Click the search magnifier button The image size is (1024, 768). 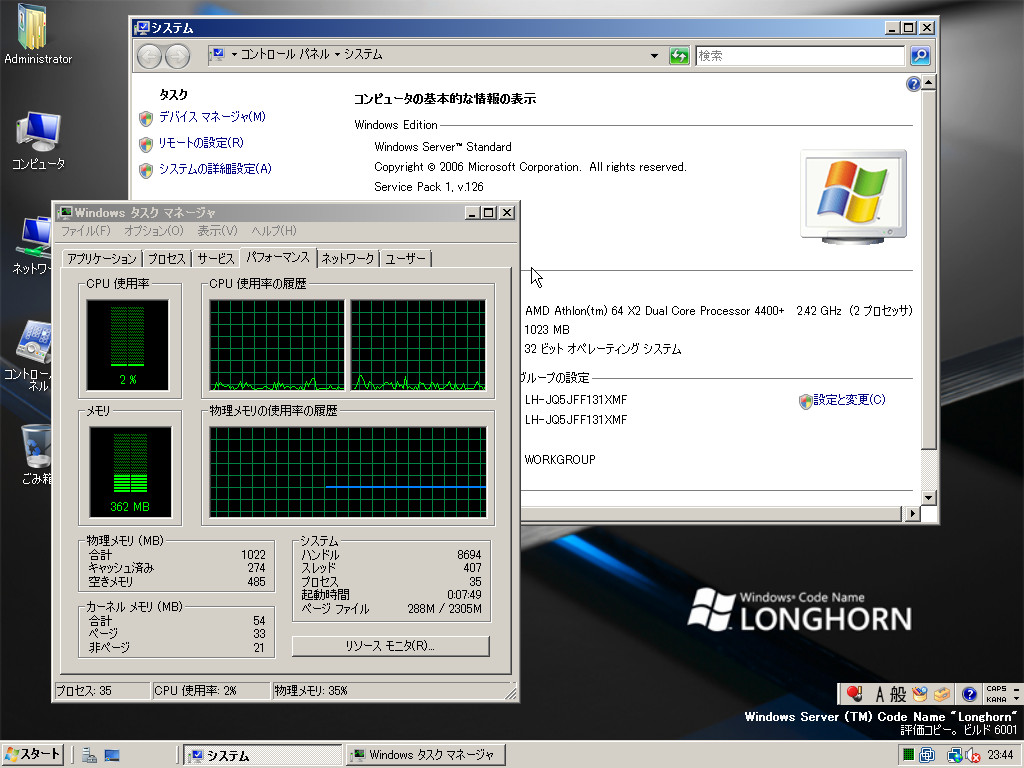click(920, 56)
